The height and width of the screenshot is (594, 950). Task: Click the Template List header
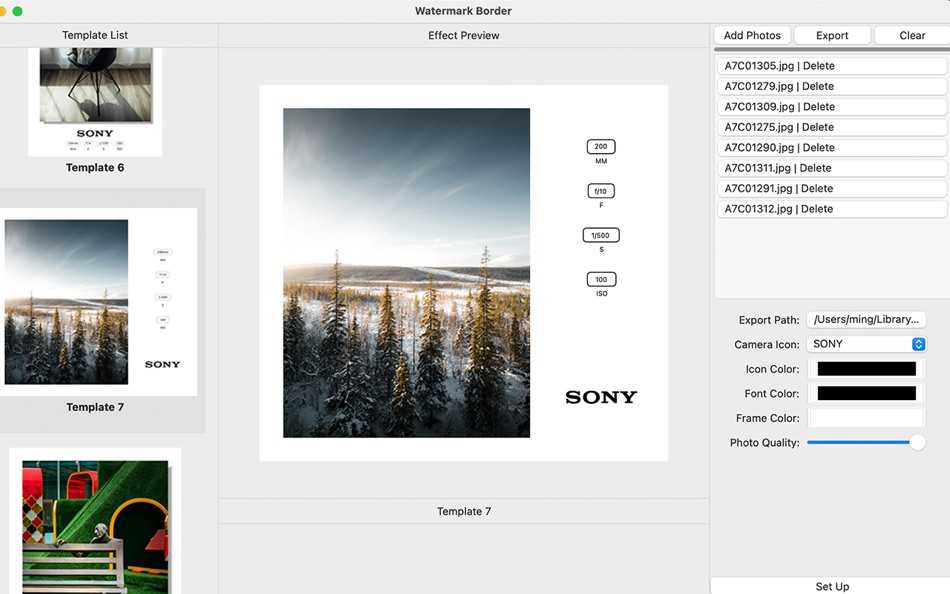pos(95,35)
